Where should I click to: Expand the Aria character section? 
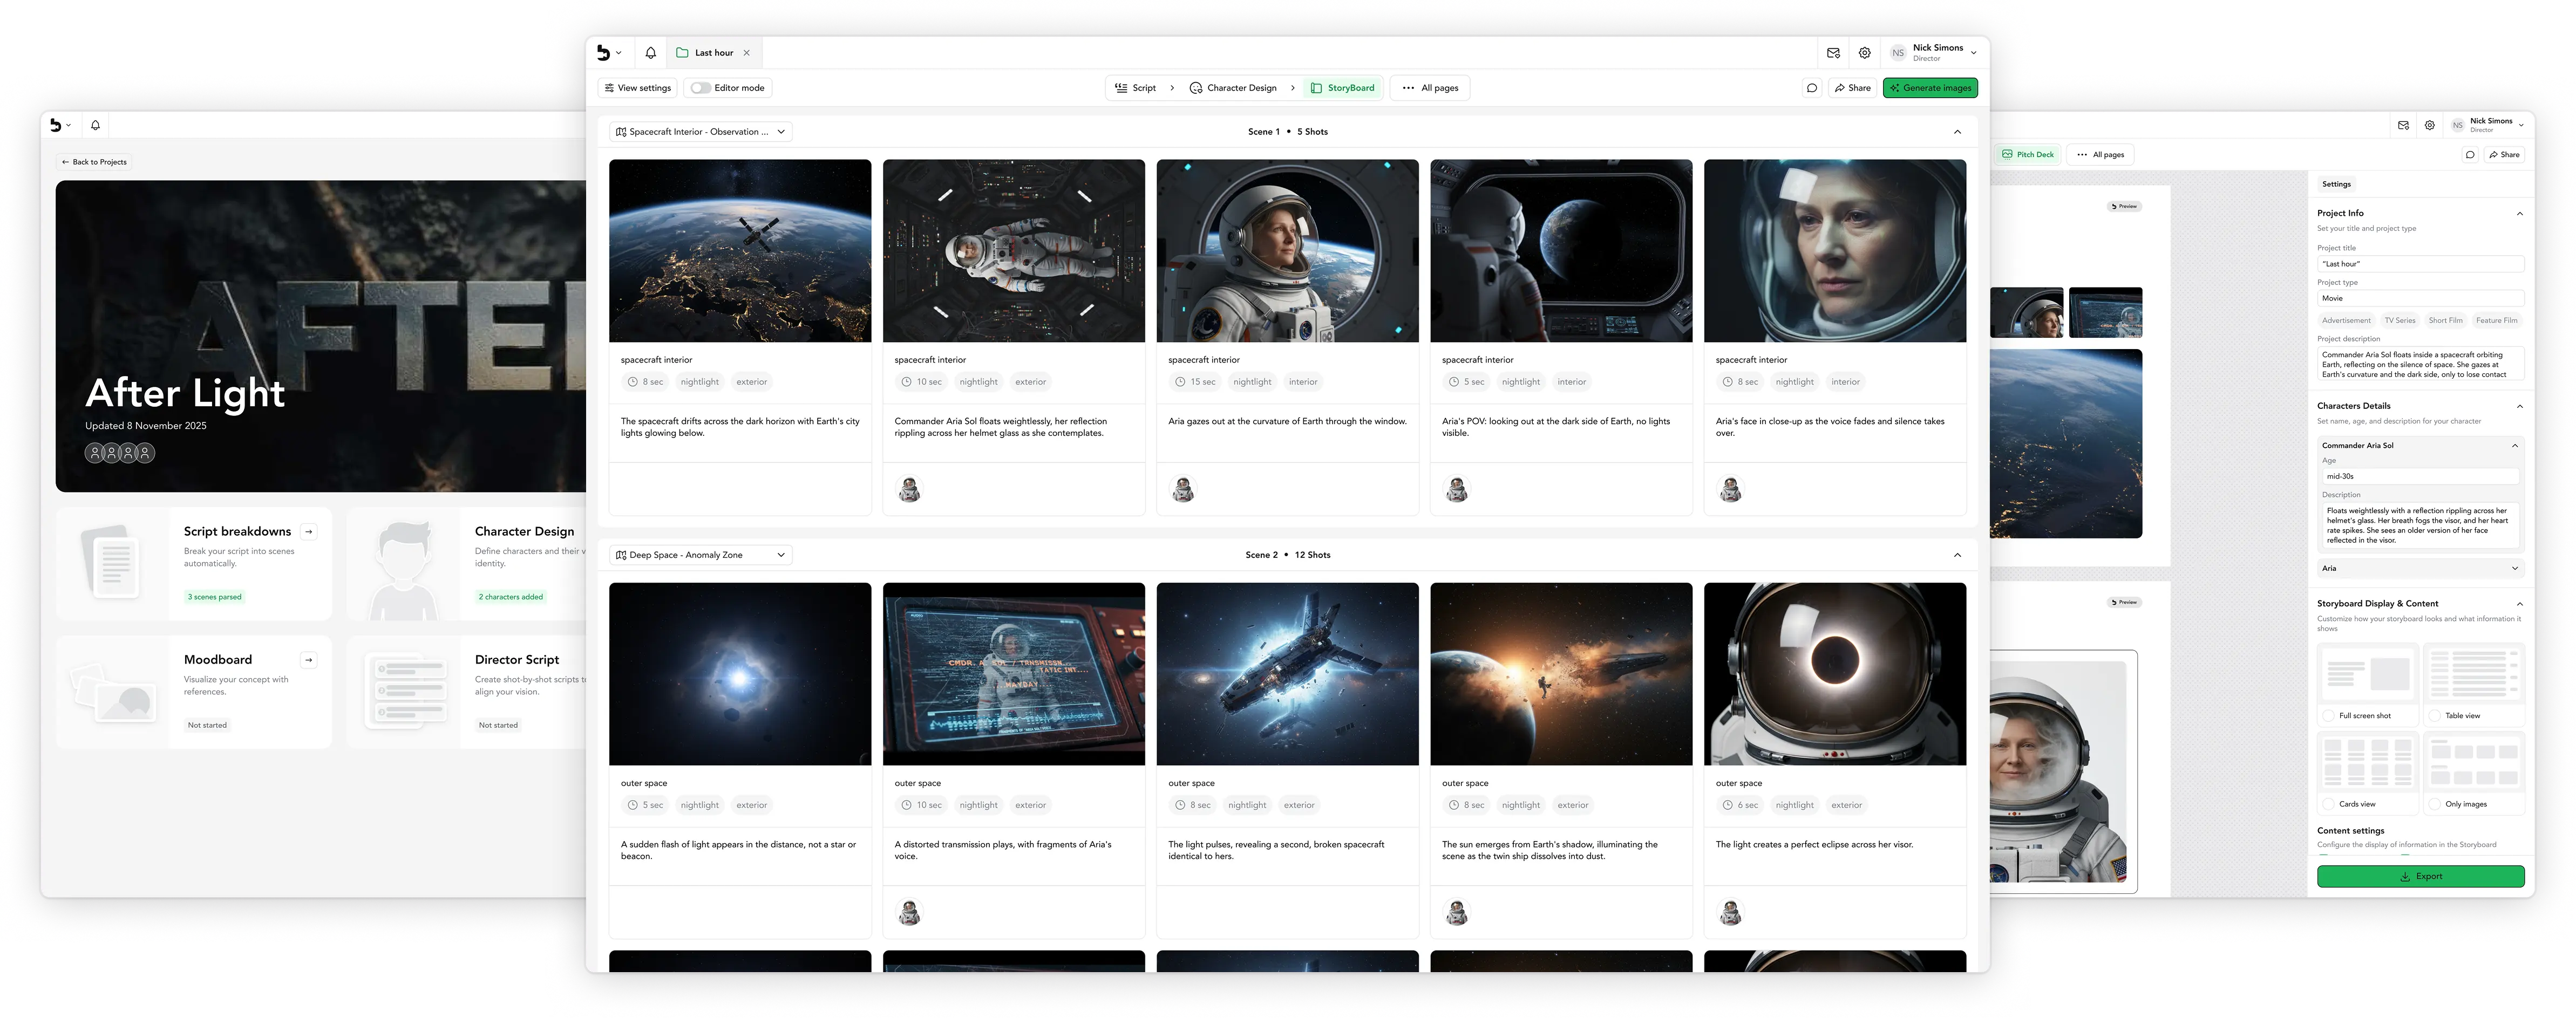(2514, 568)
